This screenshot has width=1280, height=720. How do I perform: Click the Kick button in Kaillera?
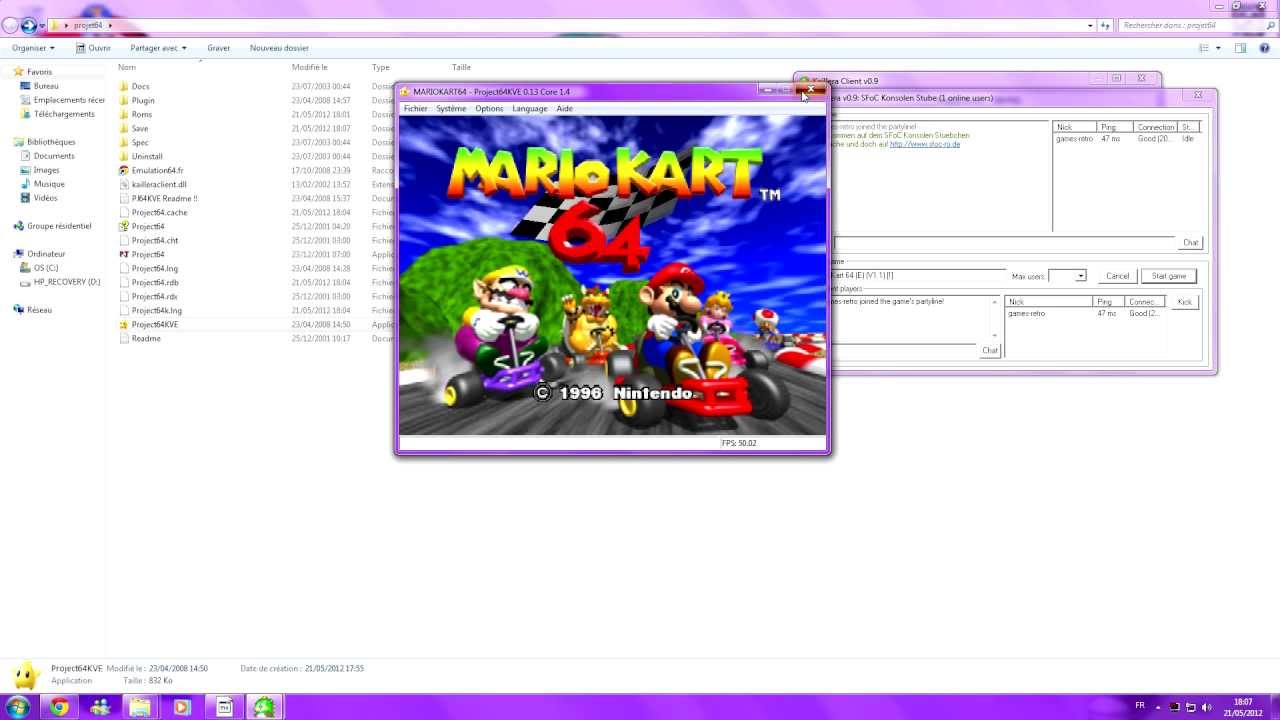[x=1185, y=302]
